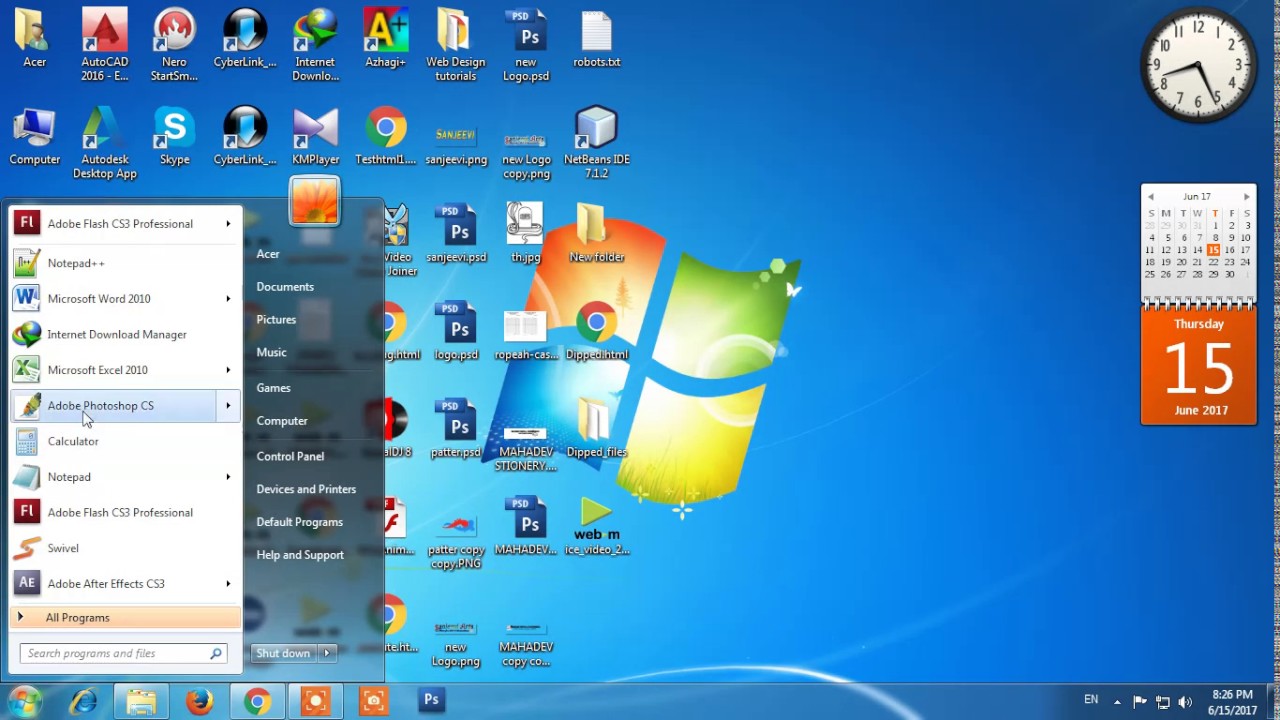Launch Autodesk Desktop App icon
The width and height of the screenshot is (1280, 720).
104,143
